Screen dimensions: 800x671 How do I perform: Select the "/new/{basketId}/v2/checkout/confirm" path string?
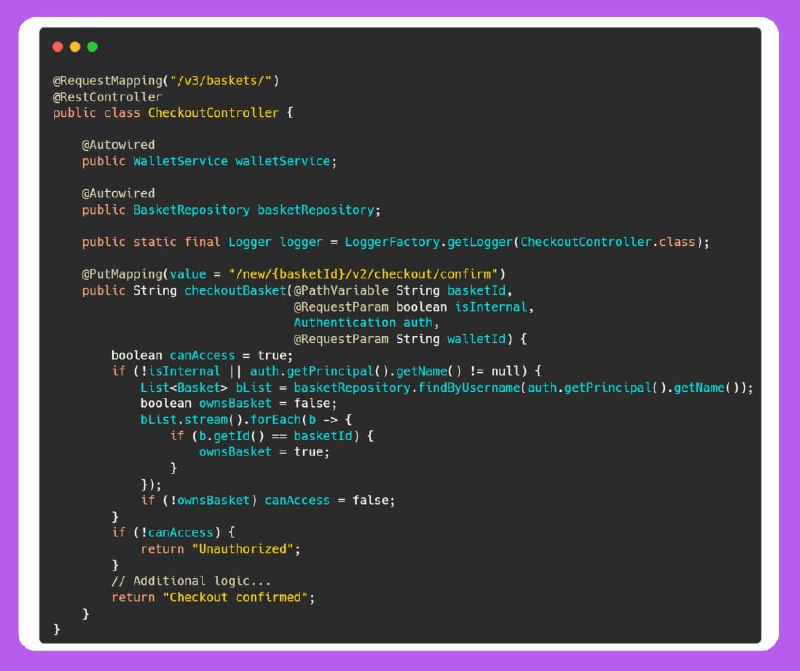click(363, 274)
